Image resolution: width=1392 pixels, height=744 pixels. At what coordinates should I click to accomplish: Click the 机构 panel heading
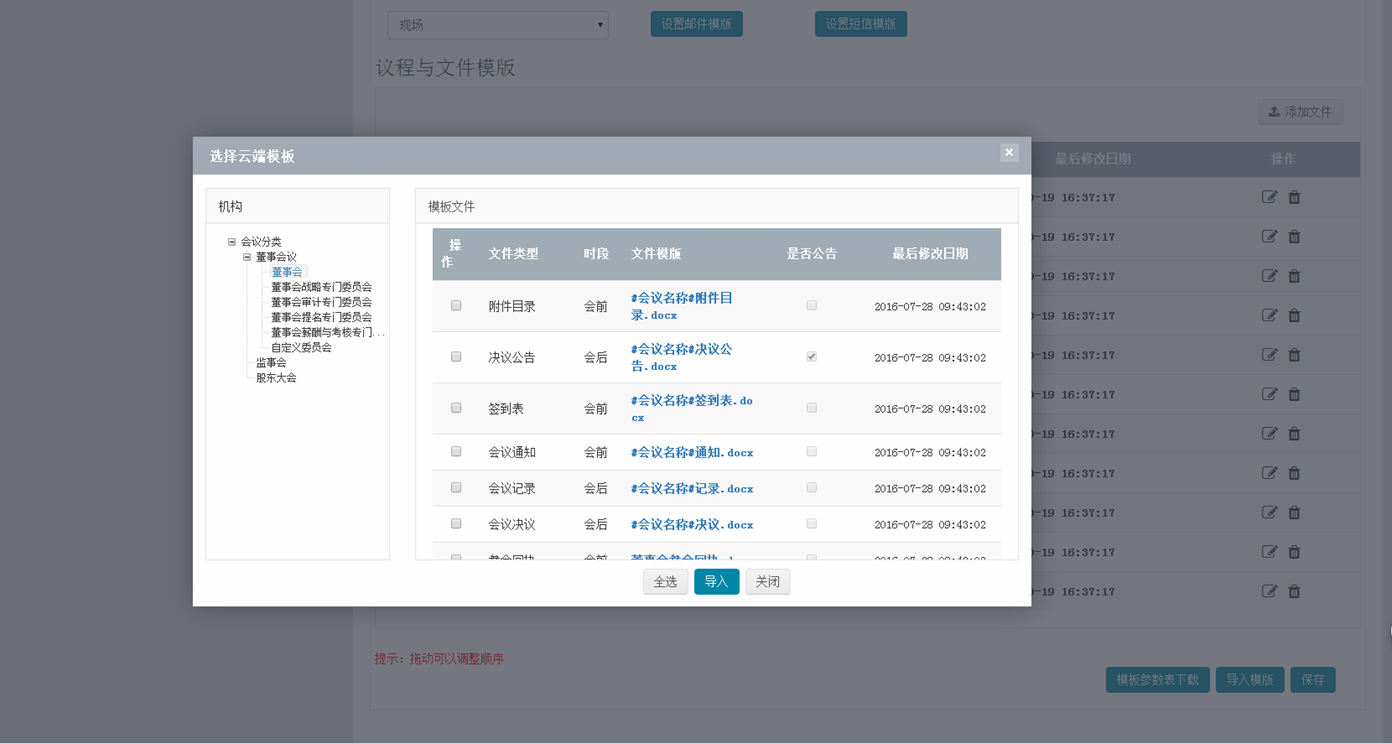[x=231, y=207]
